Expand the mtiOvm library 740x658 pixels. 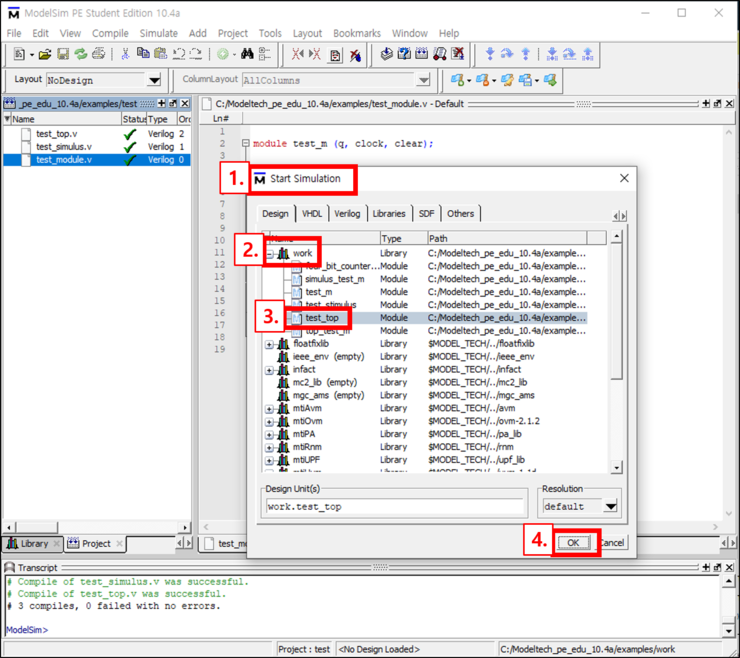(x=269, y=422)
